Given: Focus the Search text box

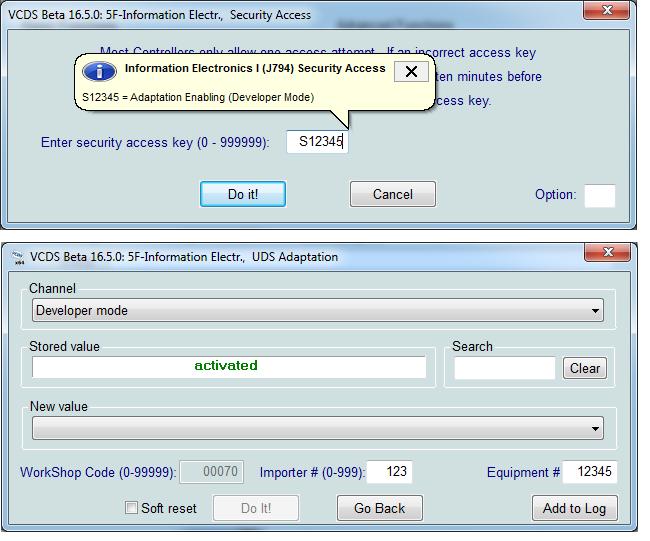Looking at the screenshot, I should 504,368.
